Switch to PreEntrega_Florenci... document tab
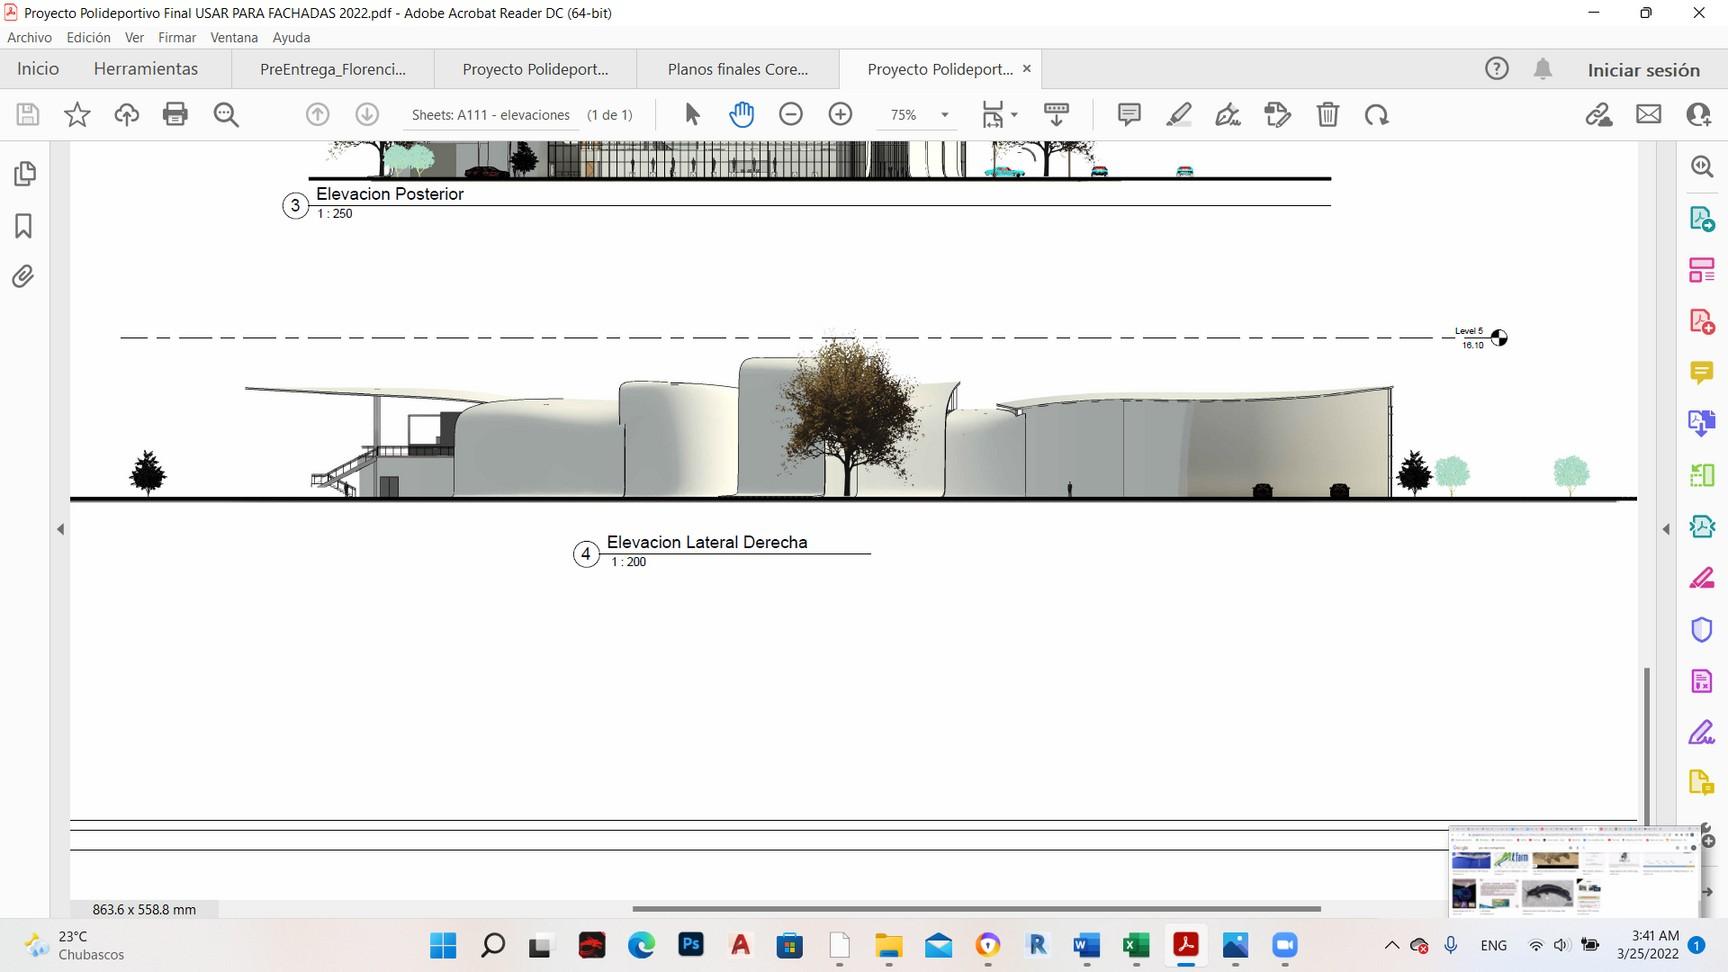 [333, 69]
